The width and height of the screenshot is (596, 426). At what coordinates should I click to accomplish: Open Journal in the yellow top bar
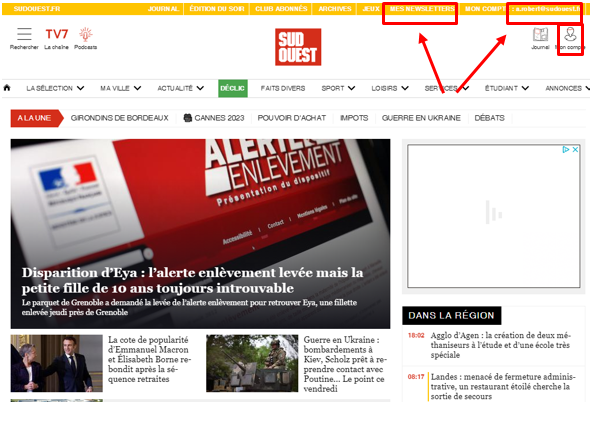pyautogui.click(x=163, y=9)
